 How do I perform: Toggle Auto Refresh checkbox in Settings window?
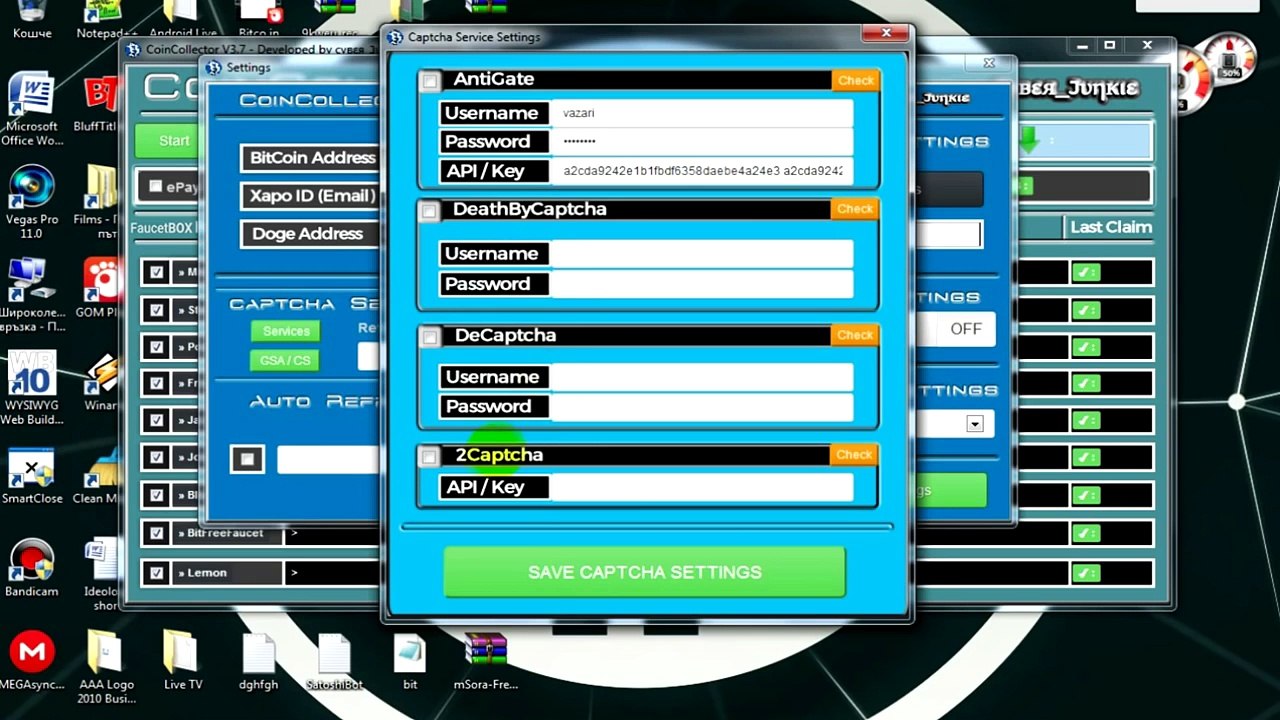click(x=247, y=459)
